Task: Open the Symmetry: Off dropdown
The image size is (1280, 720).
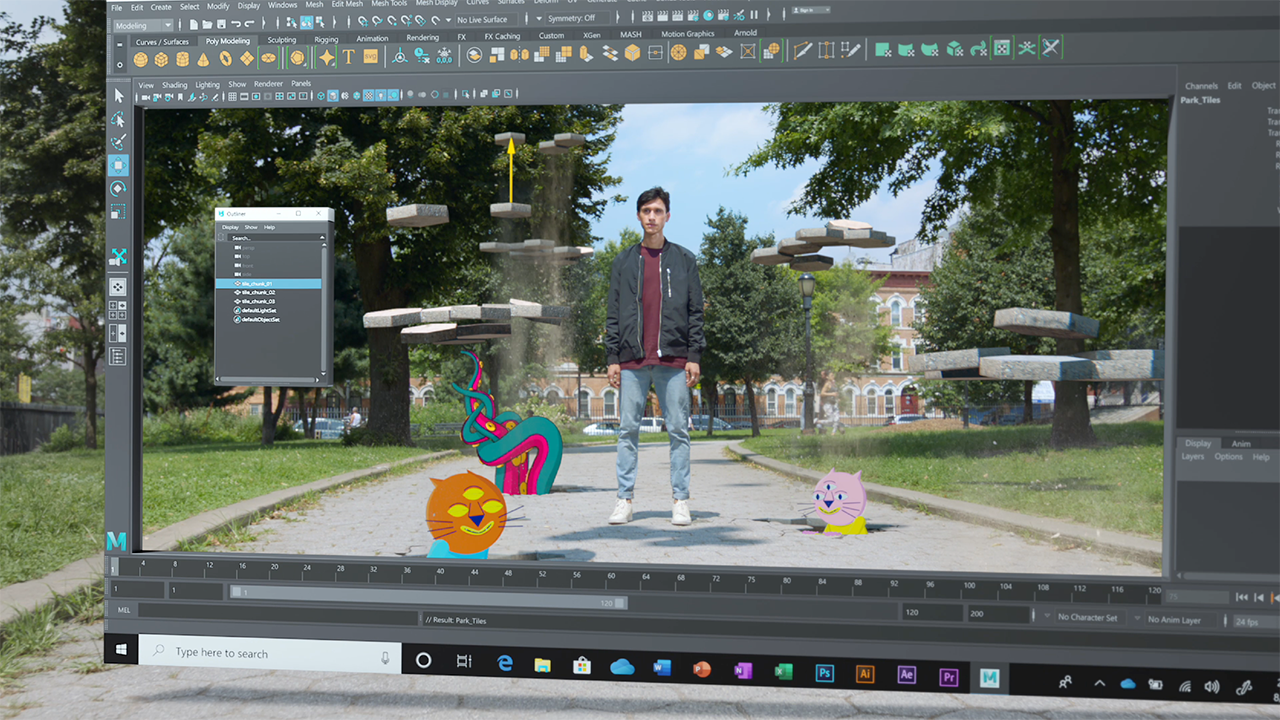Action: 578,18
